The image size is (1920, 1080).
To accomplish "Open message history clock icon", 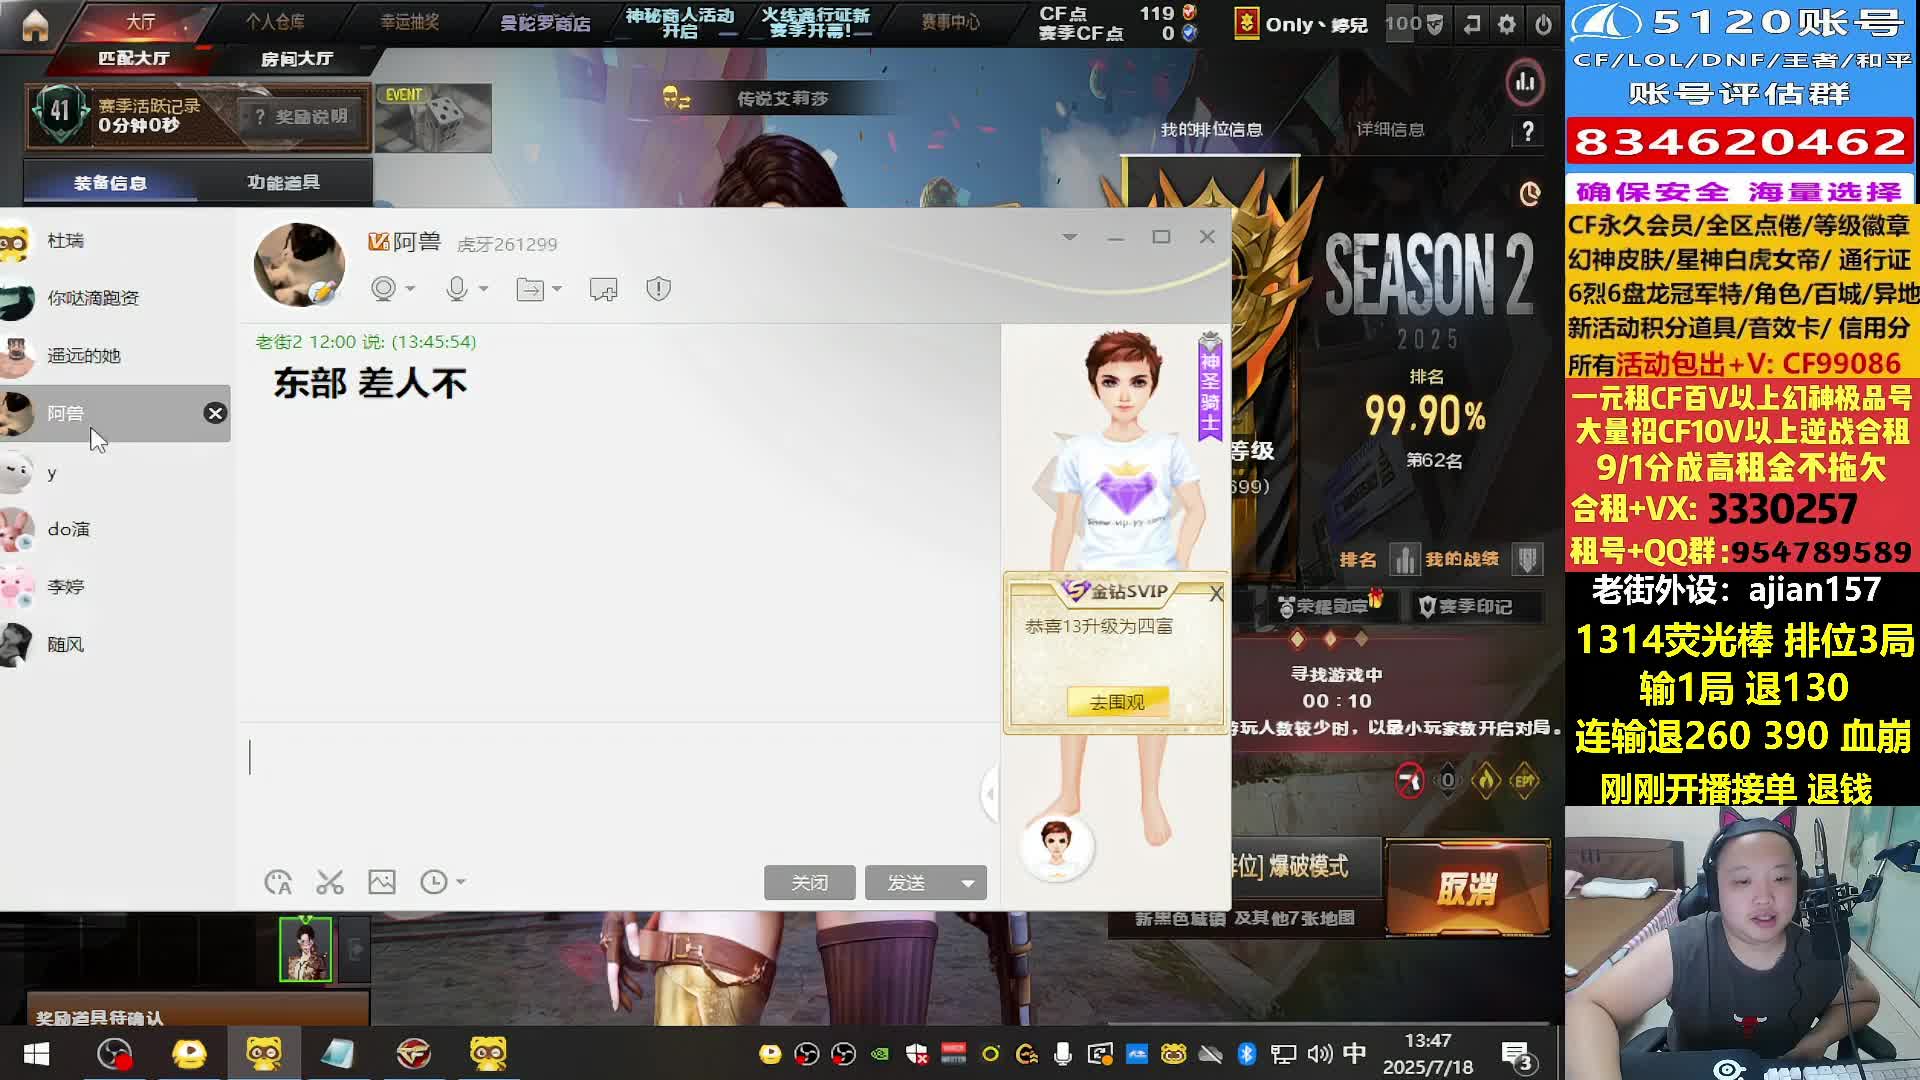I will (434, 882).
